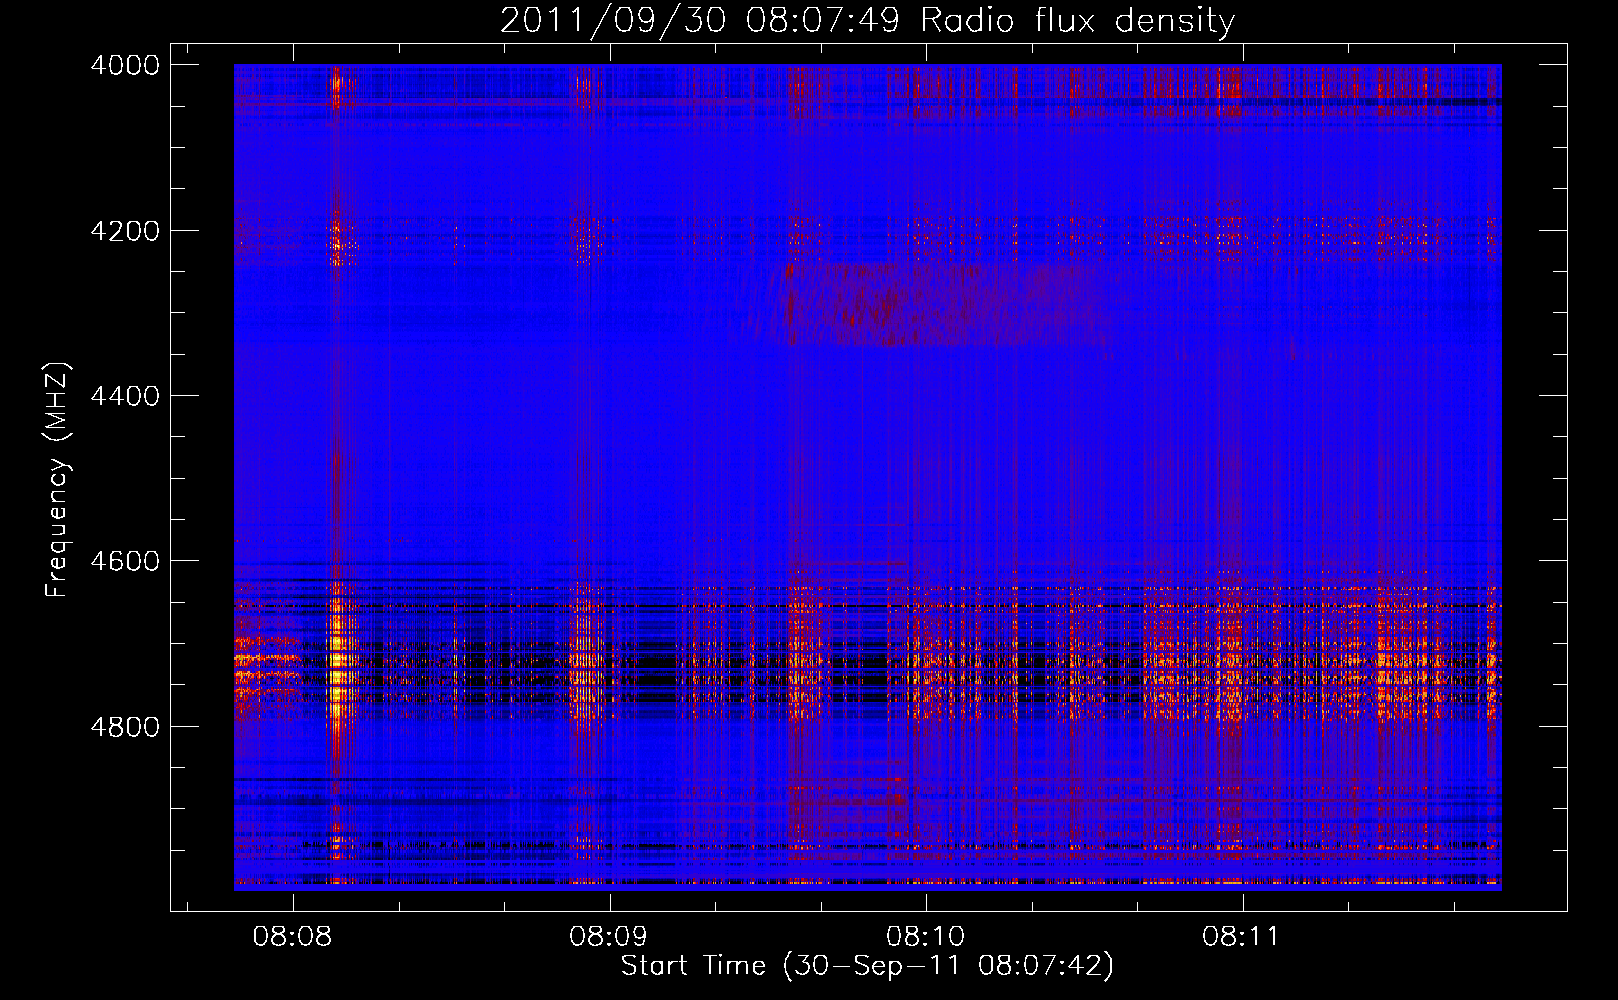Image resolution: width=1618 pixels, height=1000 pixels.
Task: Click the 4200 frequency tick label
Action: pyautogui.click(x=125, y=231)
